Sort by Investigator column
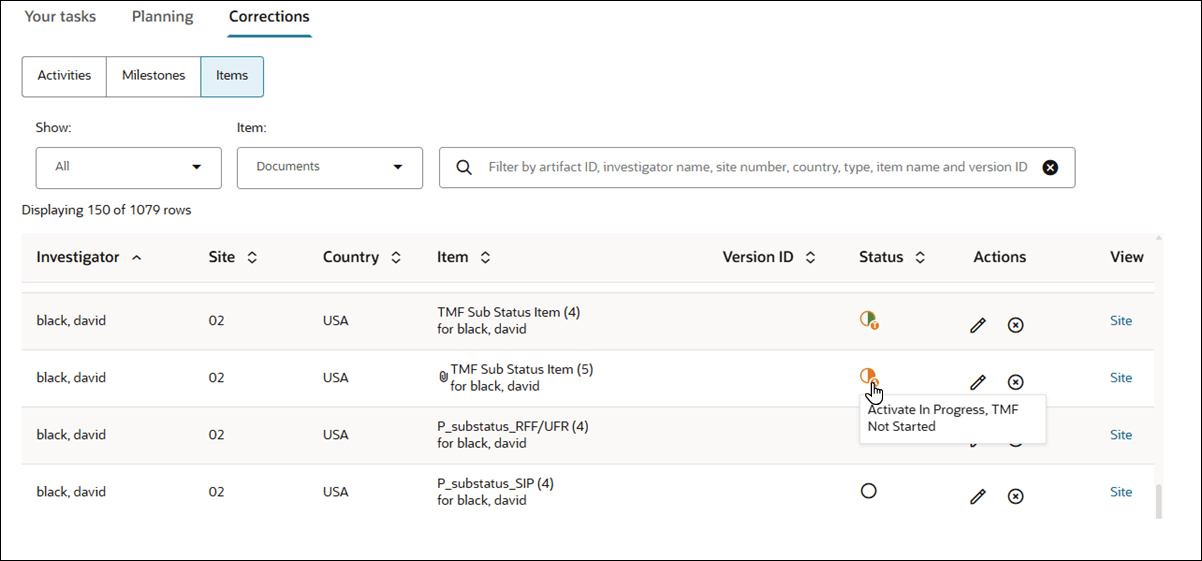The image size is (1202, 561). tap(136, 257)
